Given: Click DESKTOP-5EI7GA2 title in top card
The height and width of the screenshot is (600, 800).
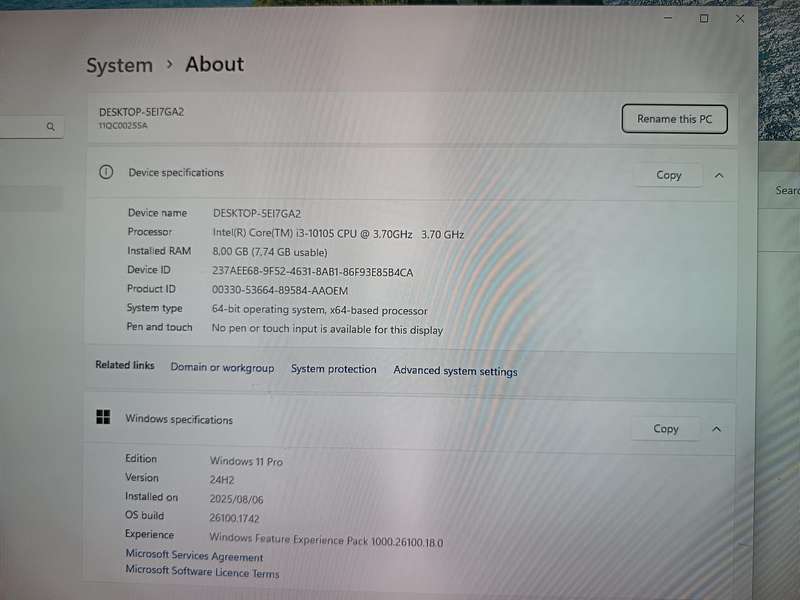Looking at the screenshot, I should tap(141, 112).
